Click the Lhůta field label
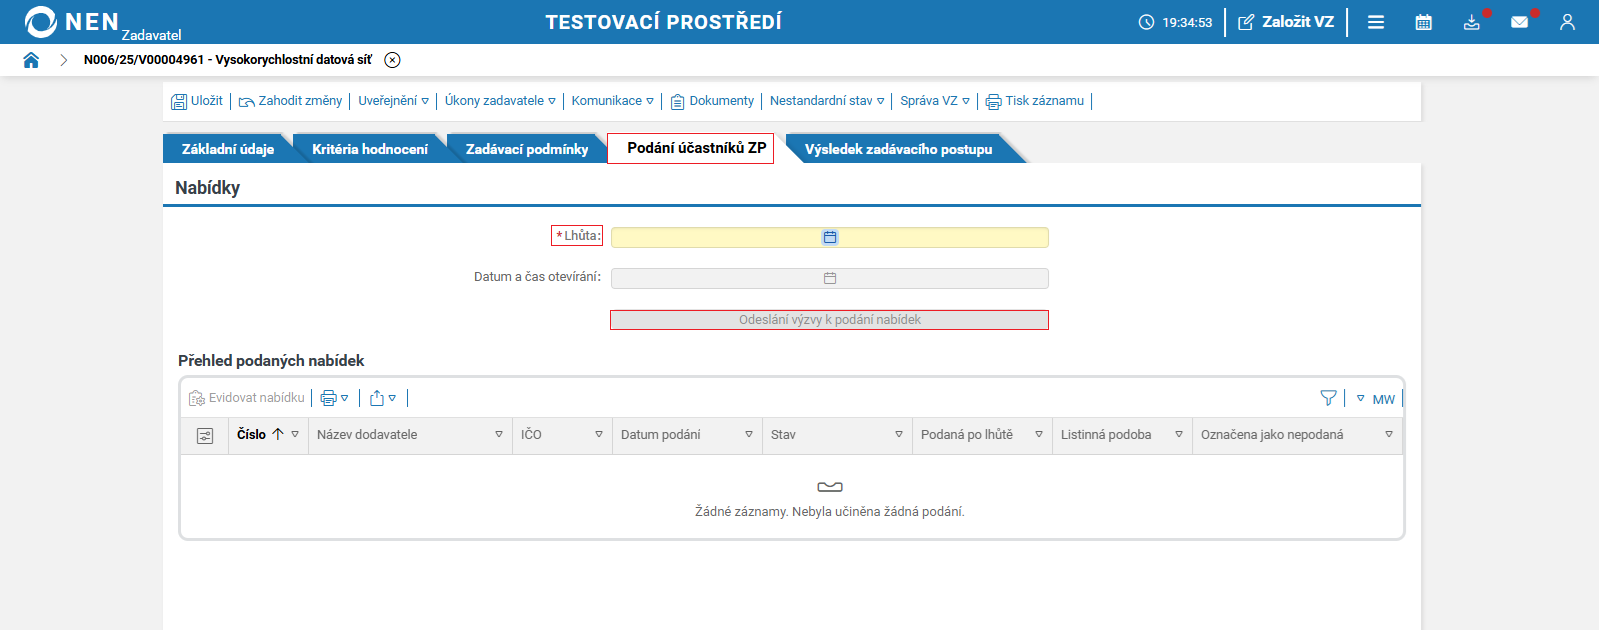Image resolution: width=1599 pixels, height=630 pixels. (x=578, y=236)
